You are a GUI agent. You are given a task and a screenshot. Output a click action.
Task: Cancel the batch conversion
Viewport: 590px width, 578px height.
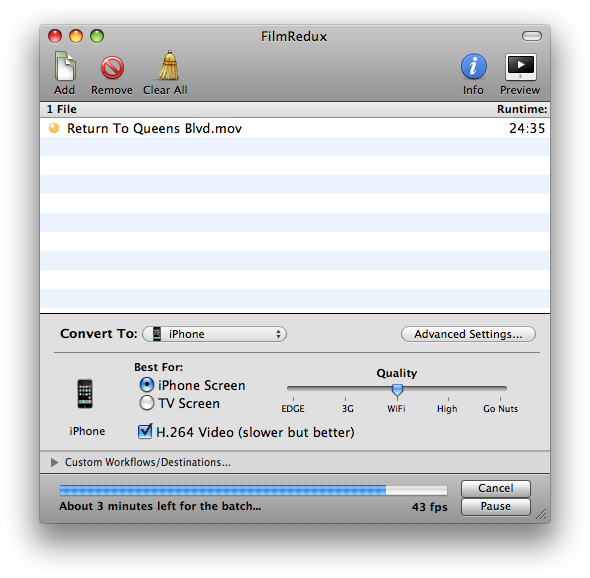(496, 488)
